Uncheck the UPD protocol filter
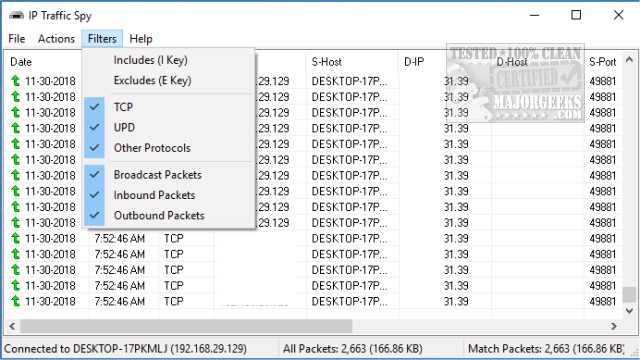Viewport: 640px width, 360px height. [169, 127]
